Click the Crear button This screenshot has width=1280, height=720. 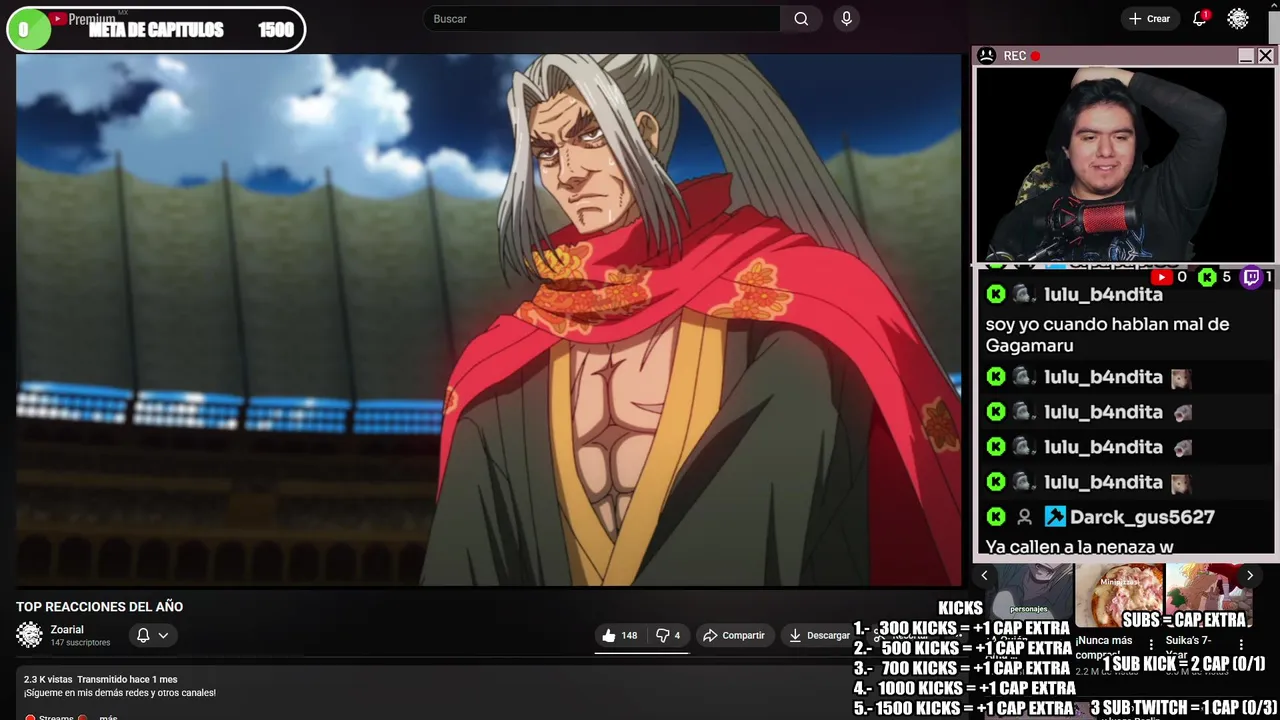1149,19
